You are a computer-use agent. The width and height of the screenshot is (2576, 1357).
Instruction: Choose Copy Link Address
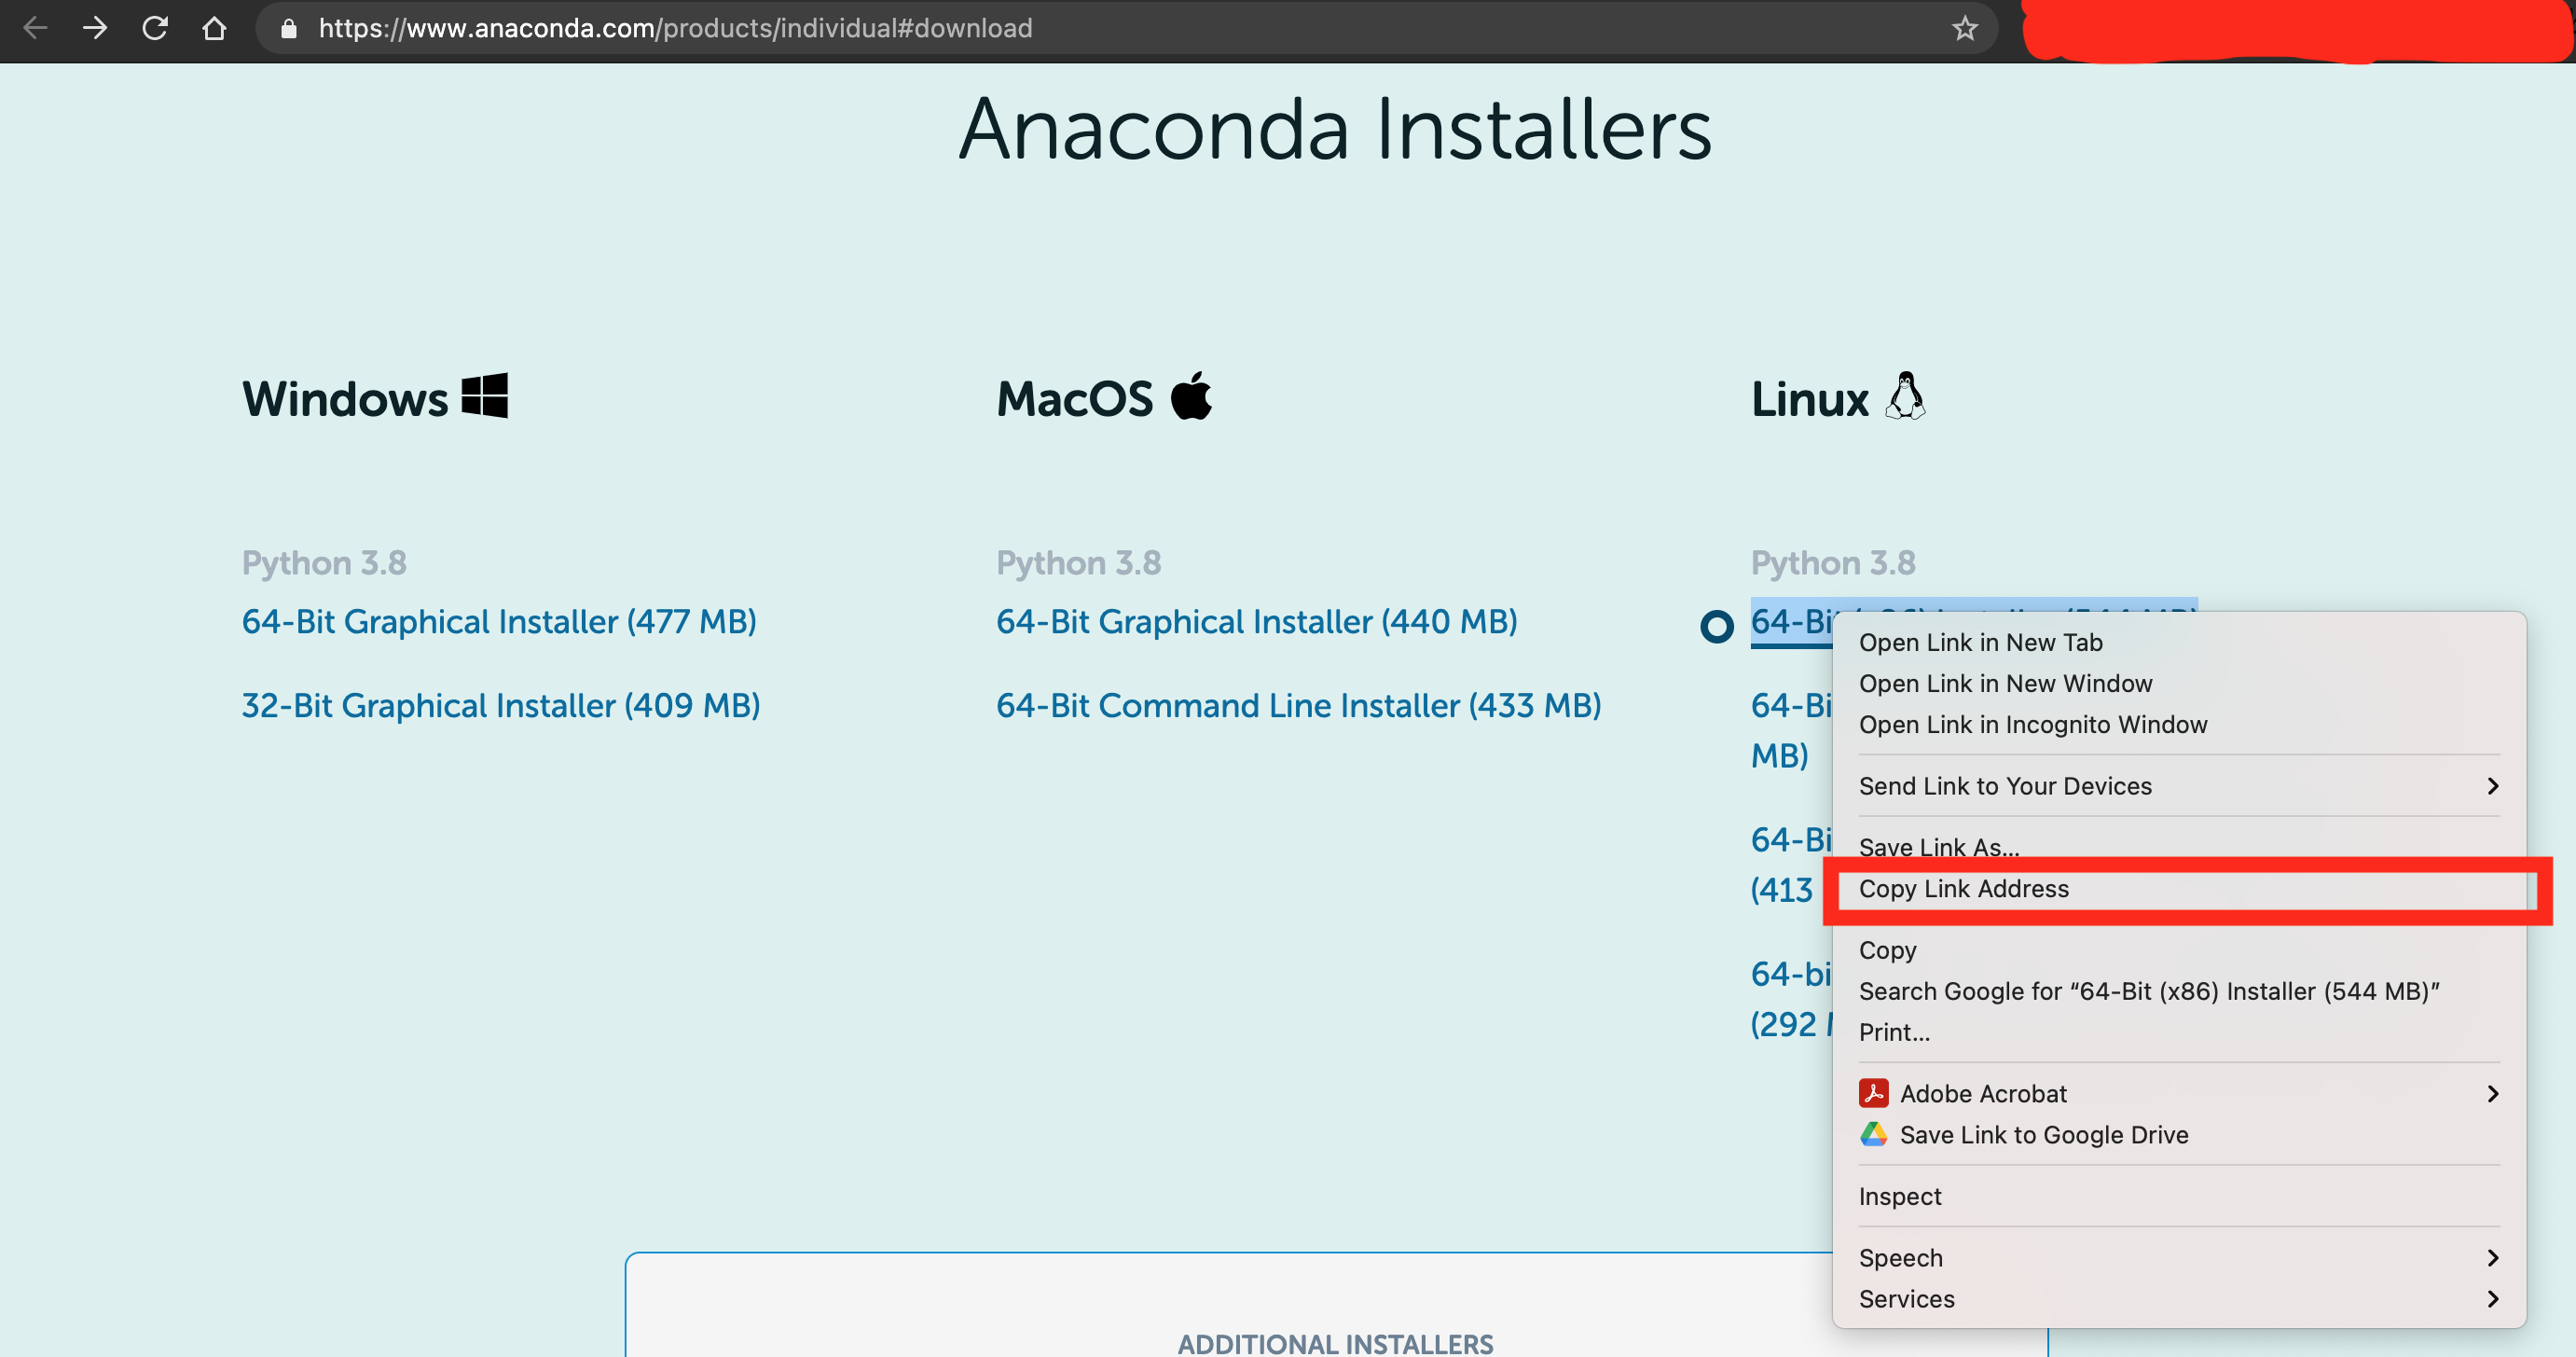(1964, 889)
